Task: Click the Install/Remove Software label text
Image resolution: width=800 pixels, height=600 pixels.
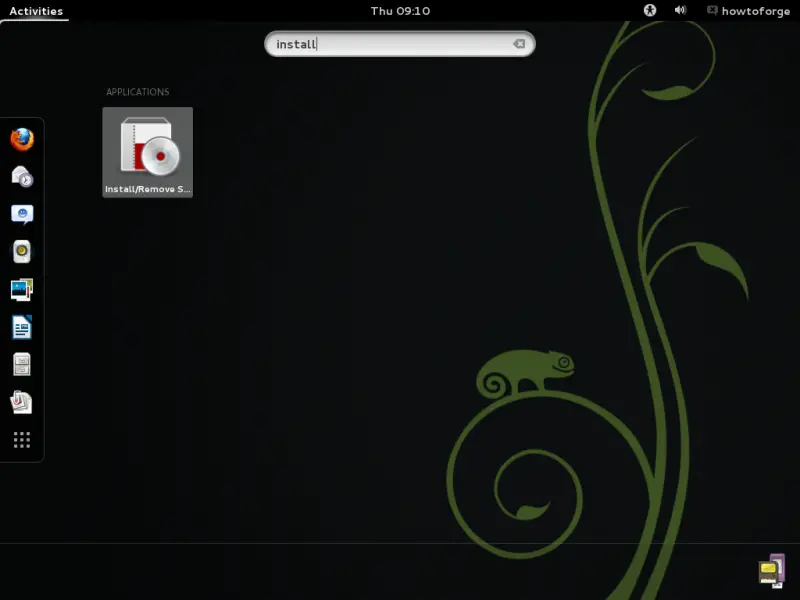Action: point(147,189)
